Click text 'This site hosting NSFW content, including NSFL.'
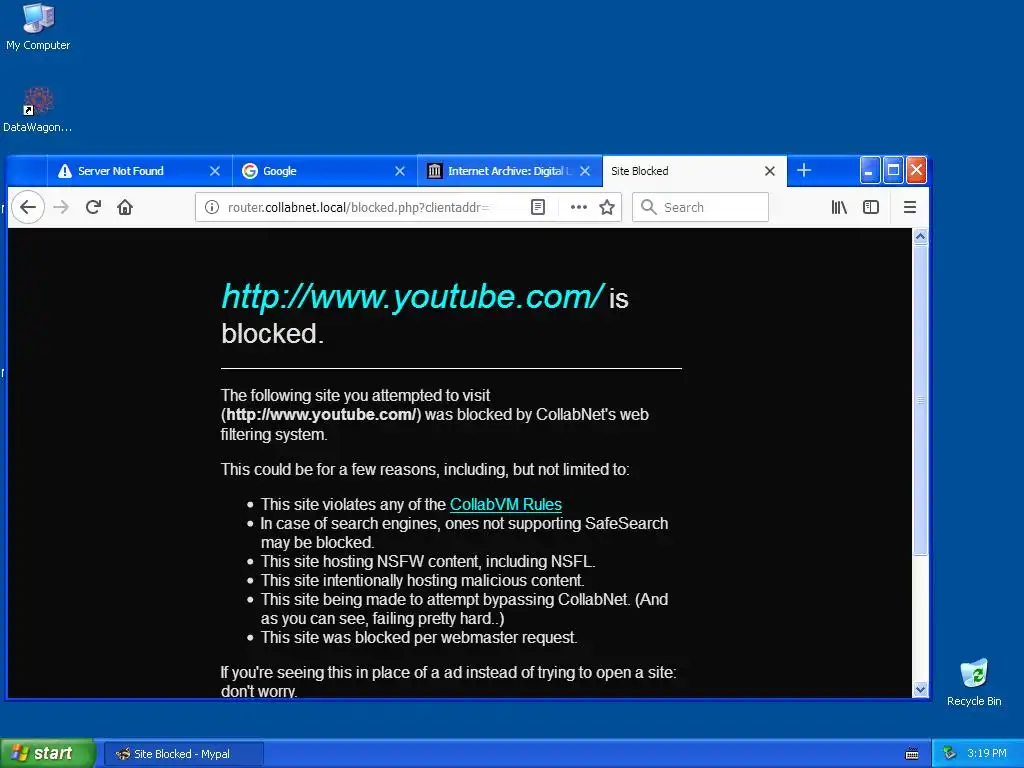This screenshot has height=768, width=1024. point(428,562)
